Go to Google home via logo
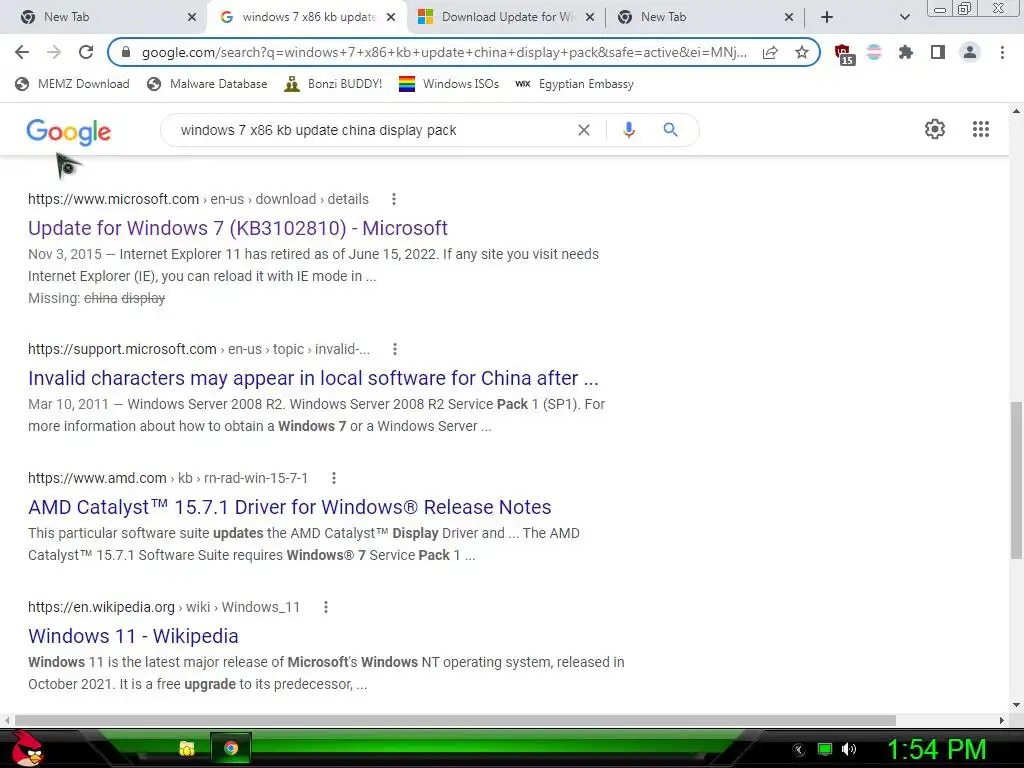 69,133
